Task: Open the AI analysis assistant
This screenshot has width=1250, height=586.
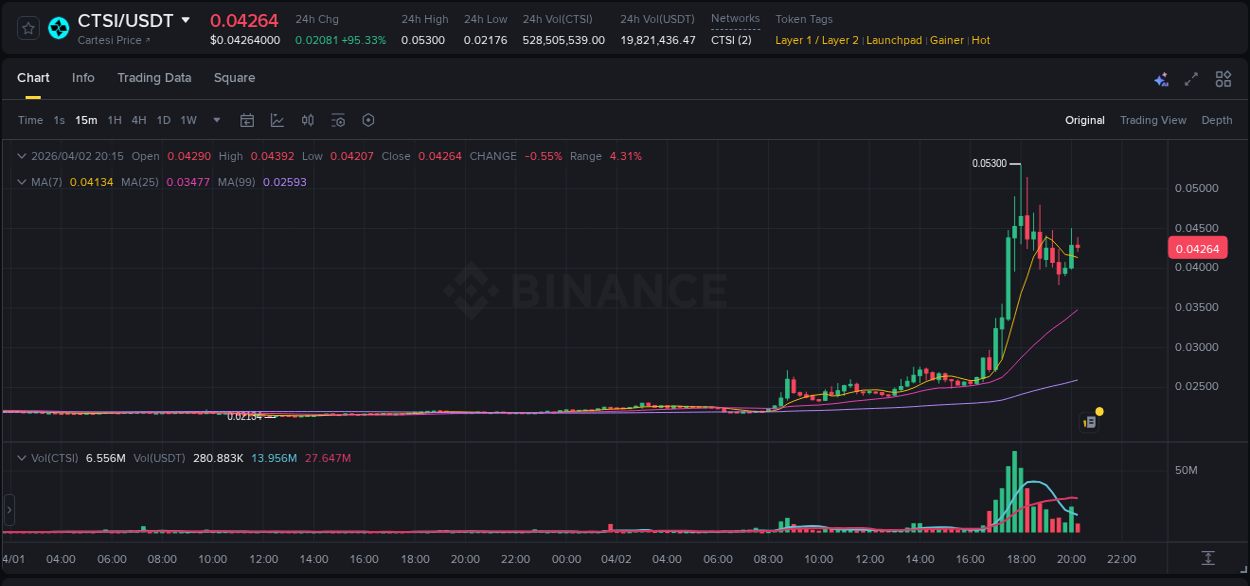Action: click(x=1161, y=78)
